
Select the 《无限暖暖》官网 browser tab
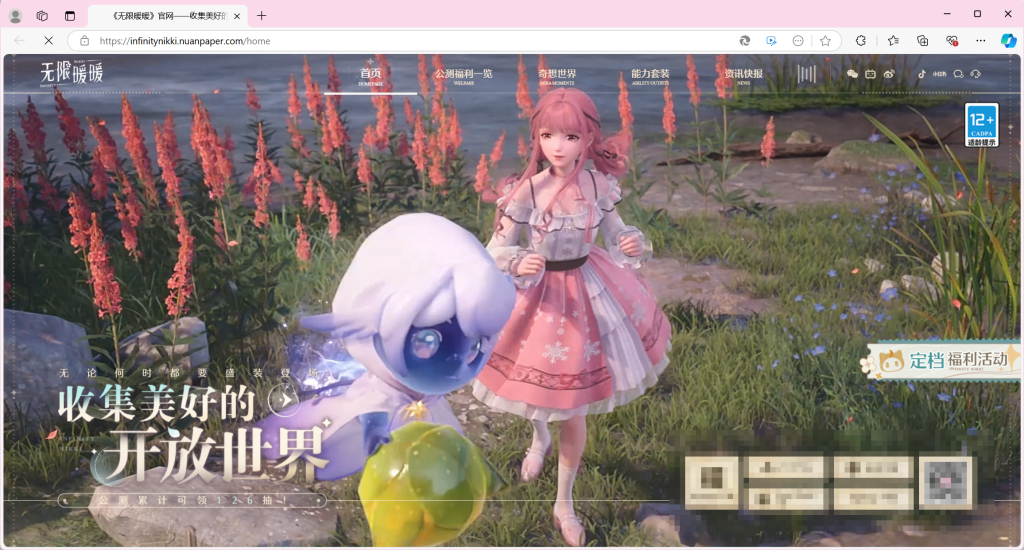point(167,16)
